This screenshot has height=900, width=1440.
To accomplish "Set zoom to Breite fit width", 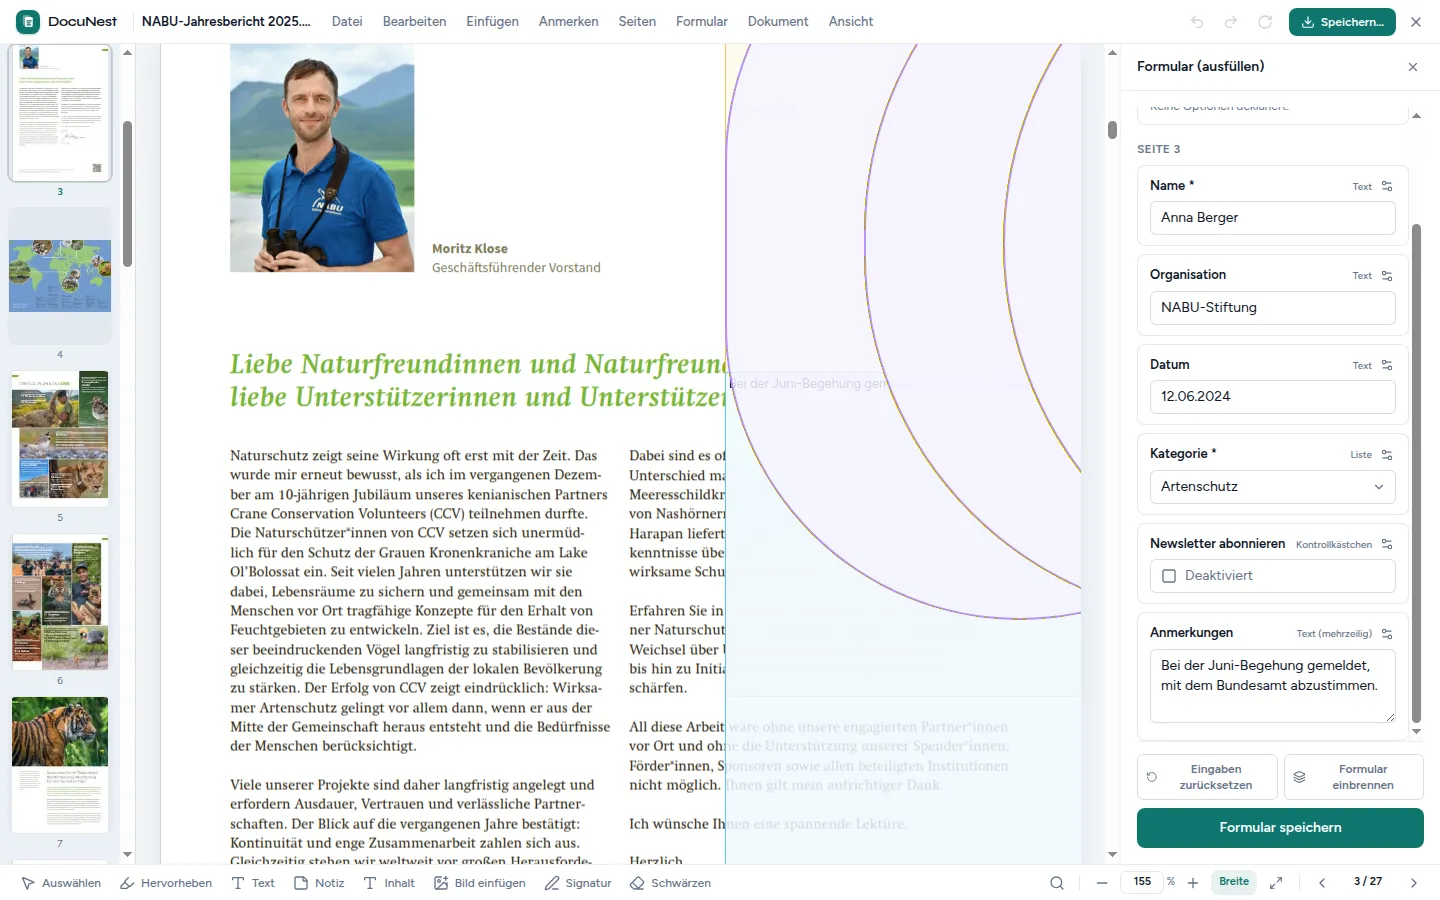I will [x=1234, y=882].
